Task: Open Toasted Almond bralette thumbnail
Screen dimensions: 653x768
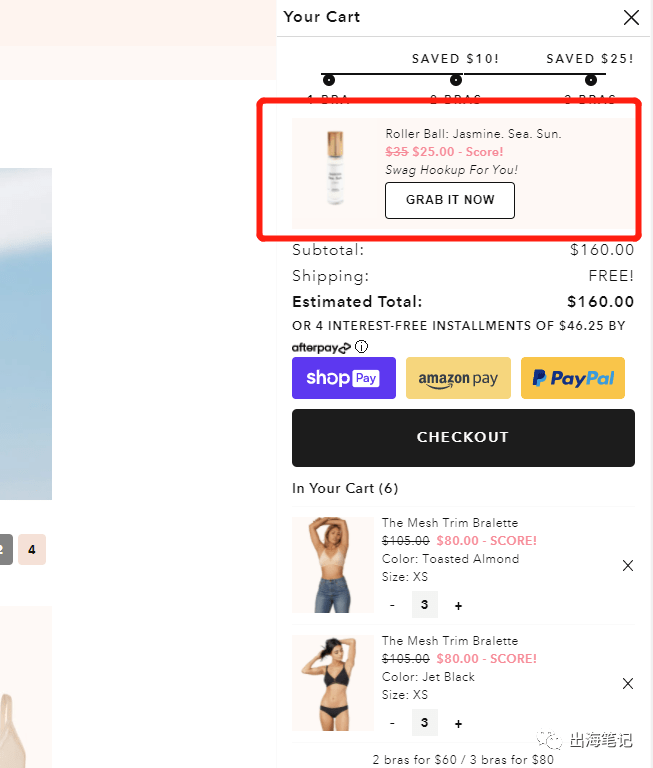Action: (x=333, y=565)
